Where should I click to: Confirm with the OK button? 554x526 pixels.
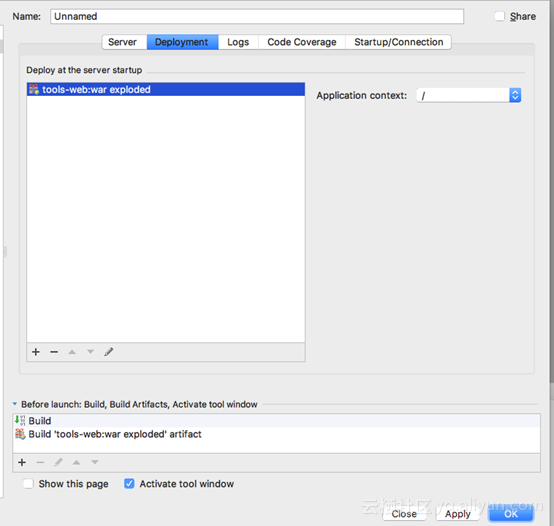(511, 514)
